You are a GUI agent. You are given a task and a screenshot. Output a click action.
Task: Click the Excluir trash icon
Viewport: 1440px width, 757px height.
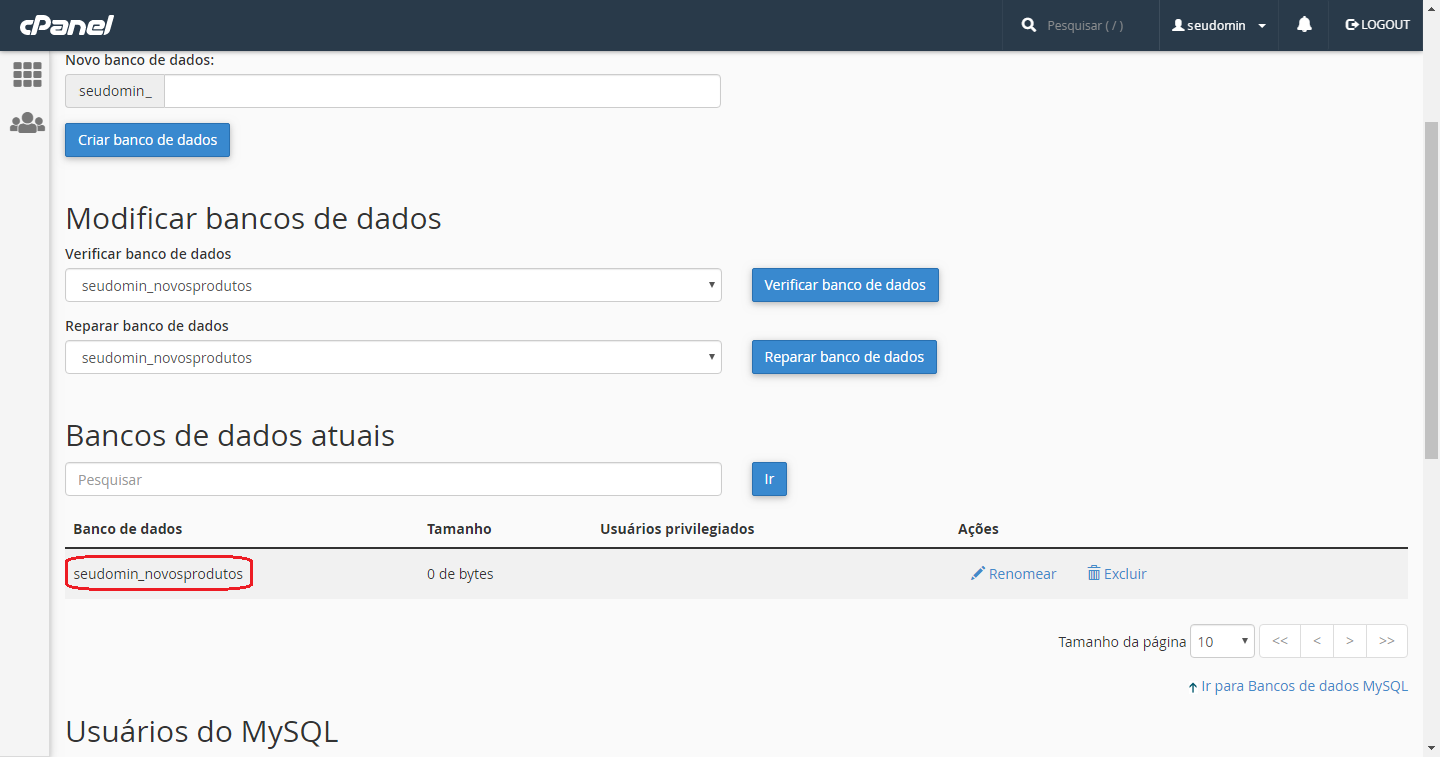(x=1094, y=573)
